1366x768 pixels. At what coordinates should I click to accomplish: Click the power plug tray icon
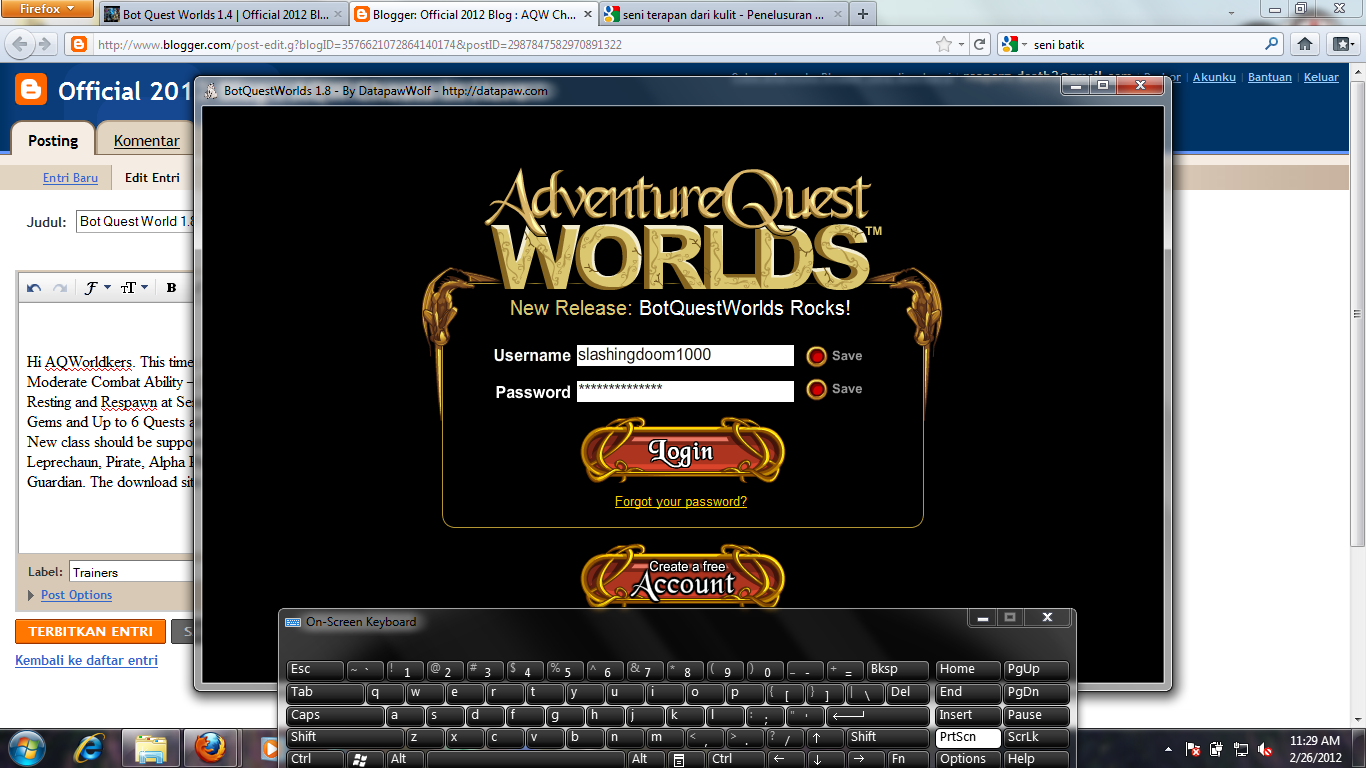tap(1216, 749)
